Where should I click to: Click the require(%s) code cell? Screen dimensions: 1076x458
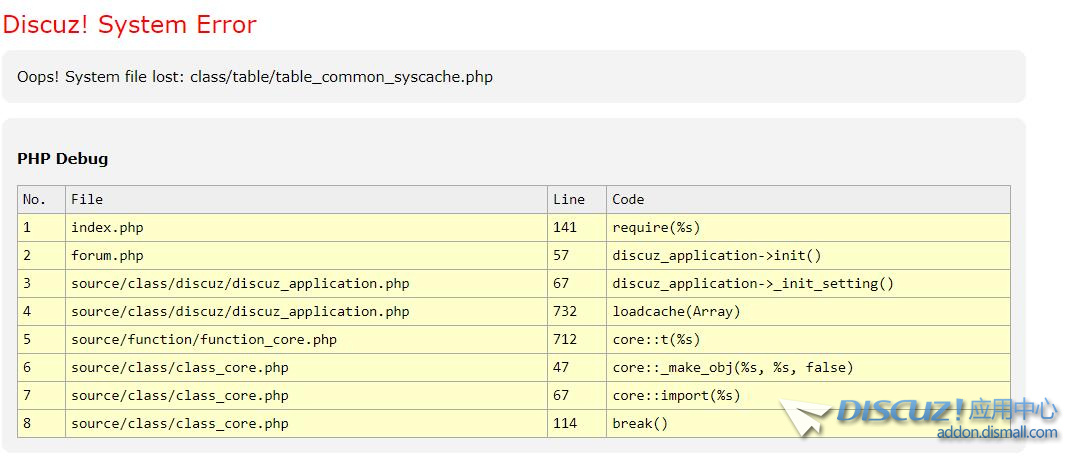tap(656, 228)
